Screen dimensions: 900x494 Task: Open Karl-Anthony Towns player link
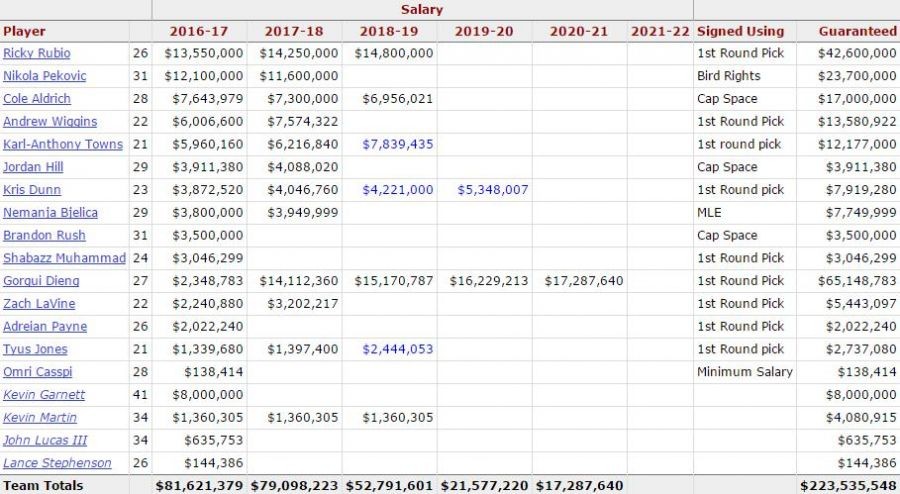pos(63,144)
